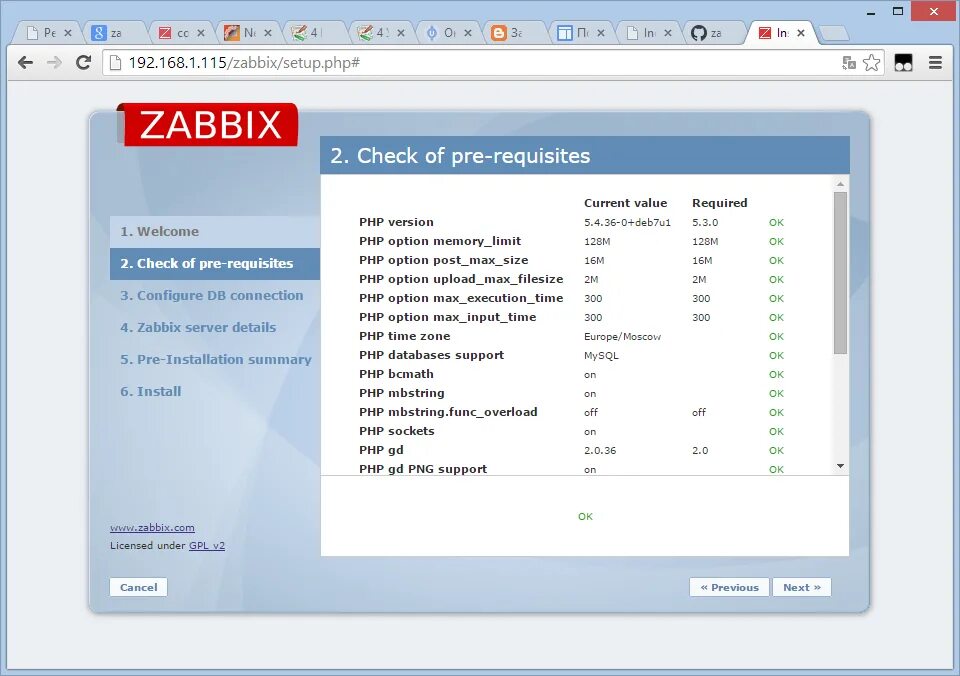This screenshot has height=676, width=960.
Task: Click the 'PHP sockets' label
Action: point(397,431)
